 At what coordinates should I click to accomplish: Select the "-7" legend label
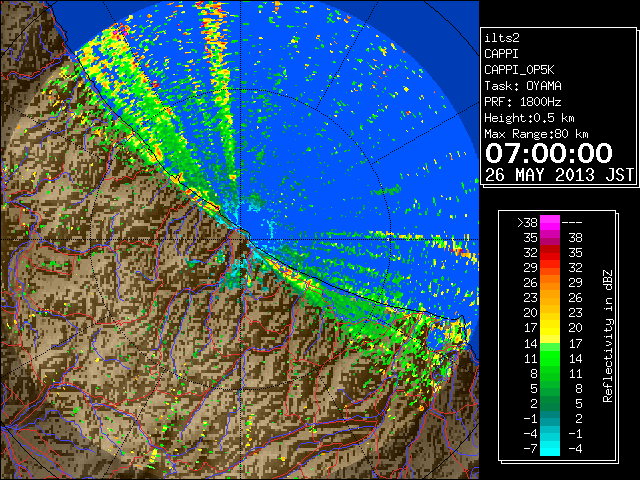pyautogui.click(x=530, y=449)
